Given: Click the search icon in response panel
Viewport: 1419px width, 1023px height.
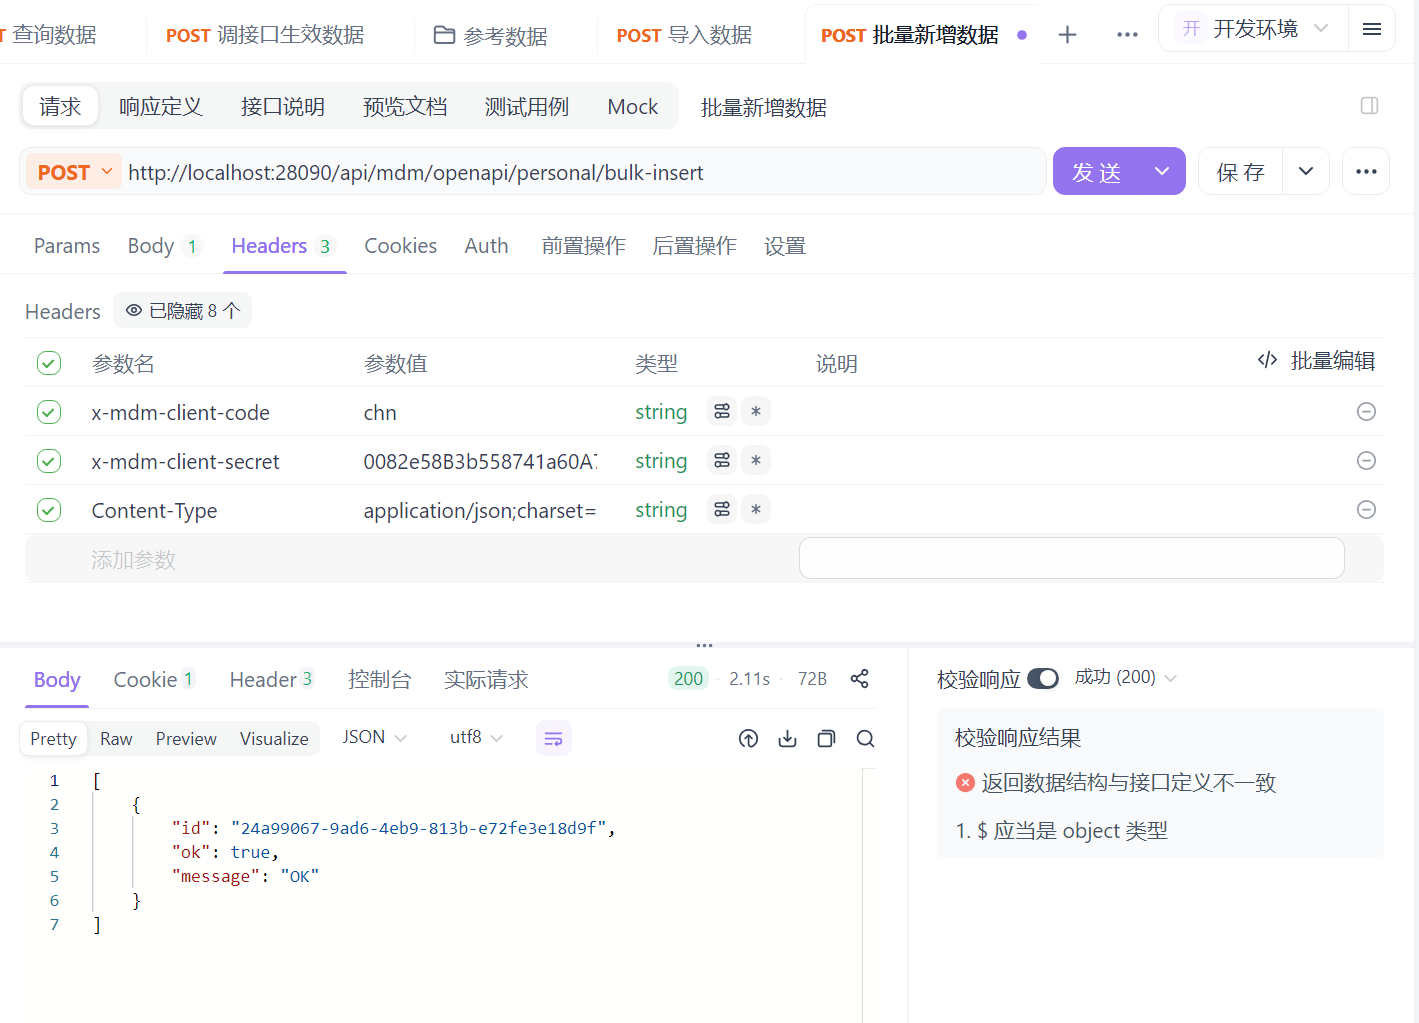Looking at the screenshot, I should coord(865,739).
